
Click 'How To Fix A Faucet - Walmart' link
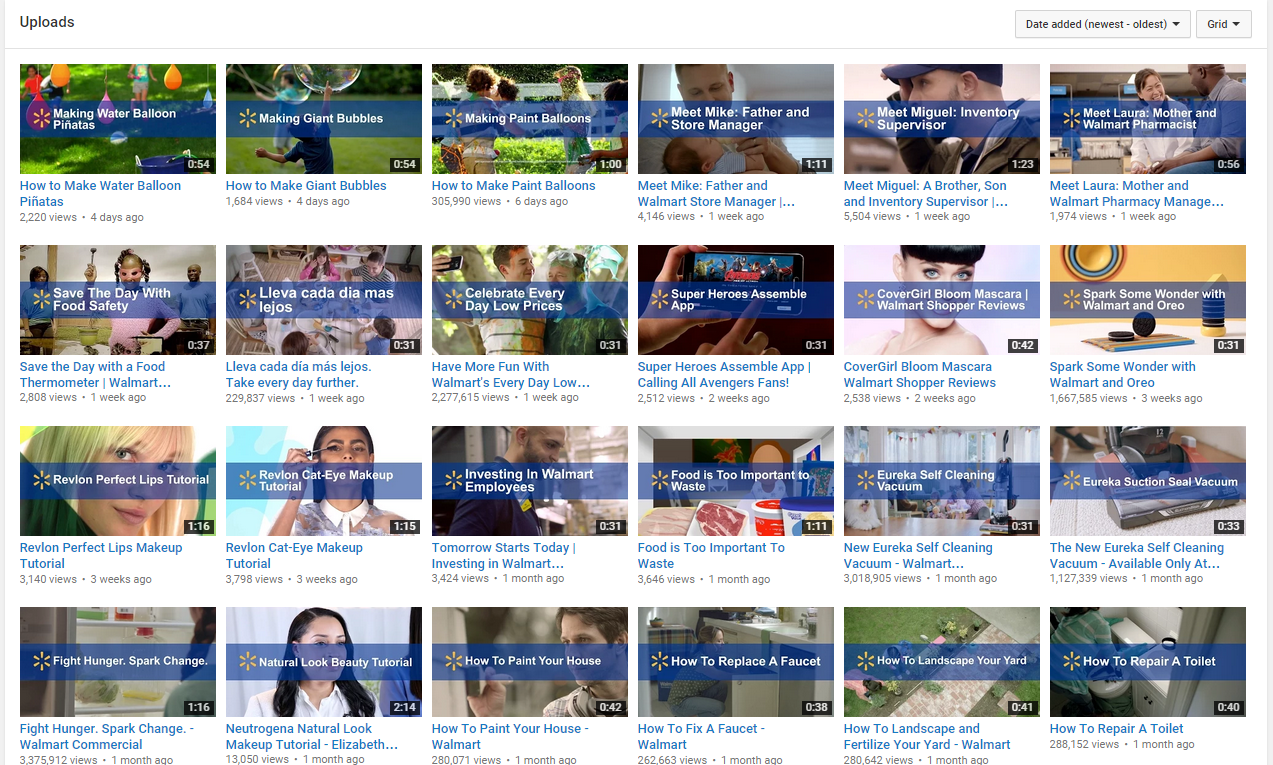click(701, 736)
